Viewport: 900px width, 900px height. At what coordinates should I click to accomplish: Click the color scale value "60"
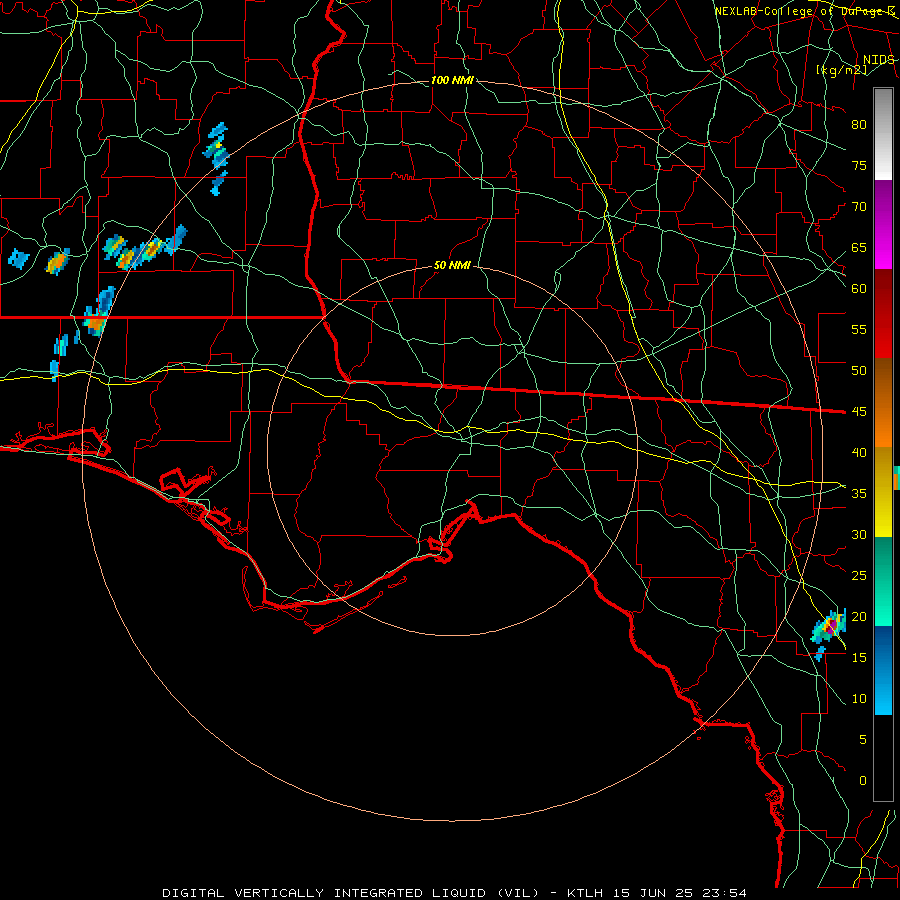pos(859,289)
